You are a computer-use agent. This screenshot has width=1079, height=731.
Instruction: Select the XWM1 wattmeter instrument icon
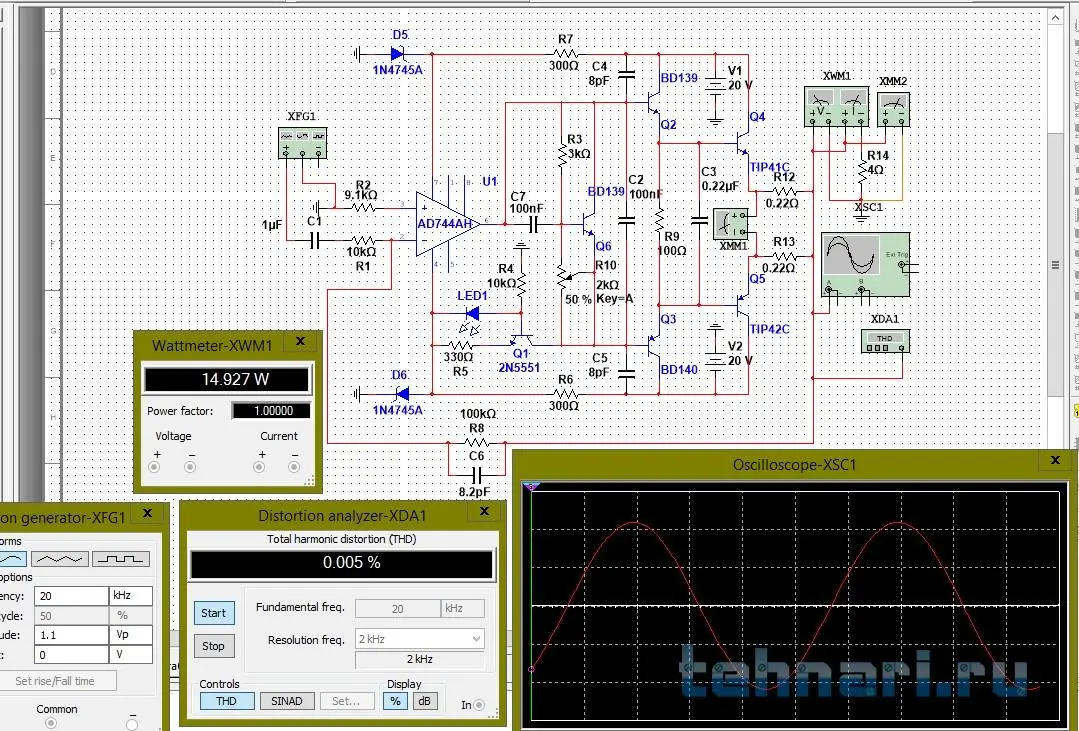tap(836, 106)
